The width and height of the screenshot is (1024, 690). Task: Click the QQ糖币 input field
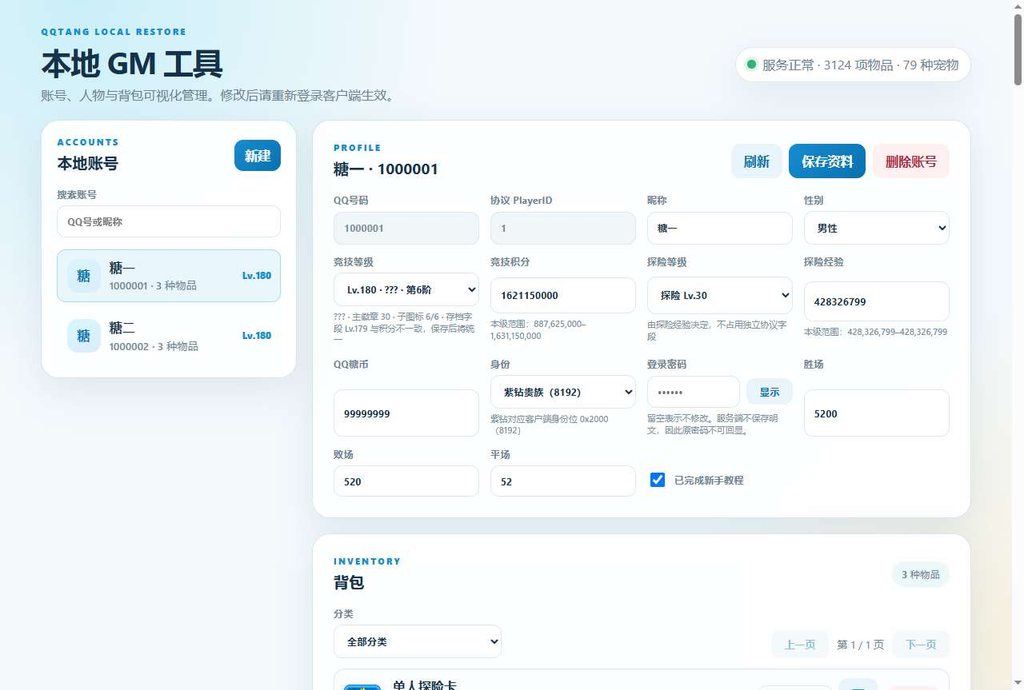[406, 413]
